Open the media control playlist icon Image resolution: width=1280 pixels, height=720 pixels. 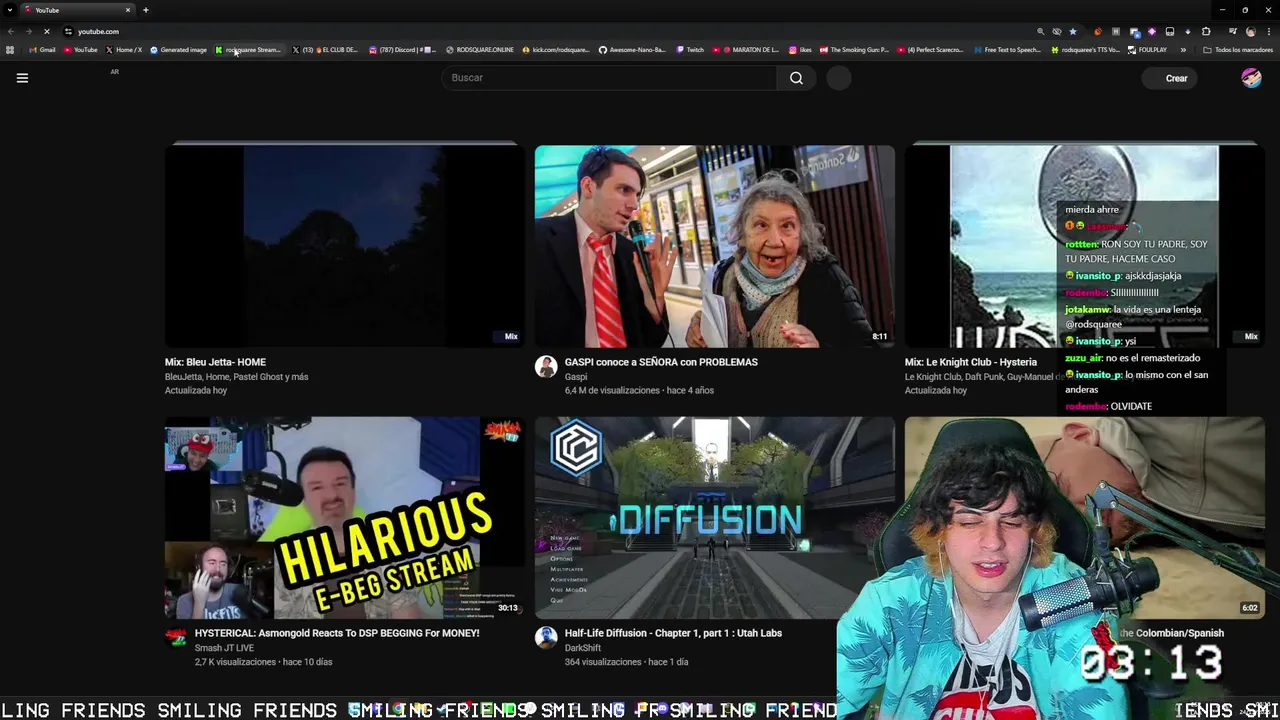click(x=1233, y=31)
